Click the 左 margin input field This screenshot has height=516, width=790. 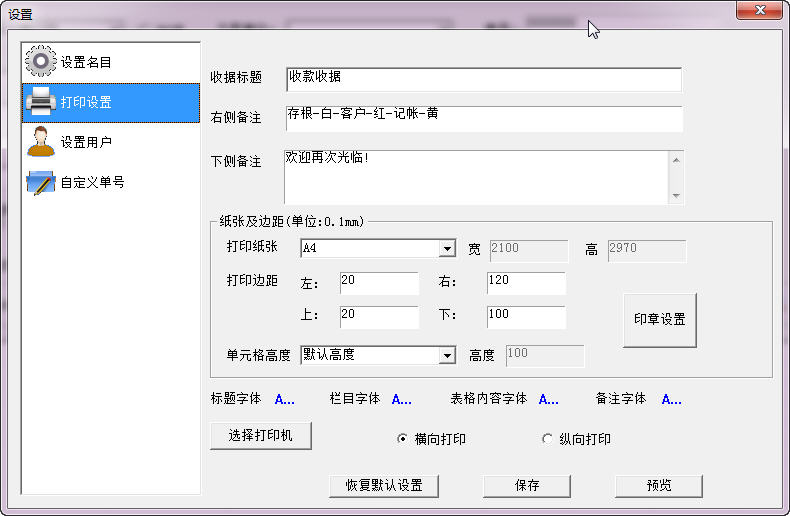tap(379, 283)
